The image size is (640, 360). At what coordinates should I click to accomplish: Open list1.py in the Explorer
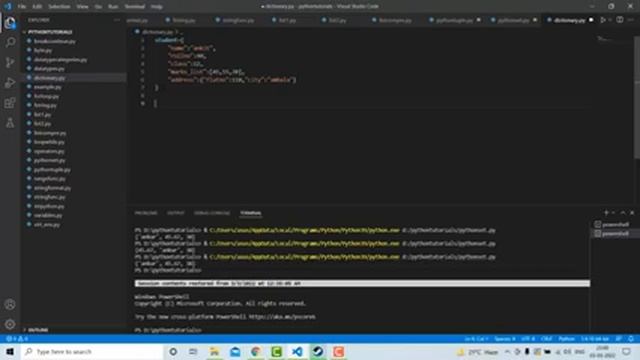tap(42, 114)
